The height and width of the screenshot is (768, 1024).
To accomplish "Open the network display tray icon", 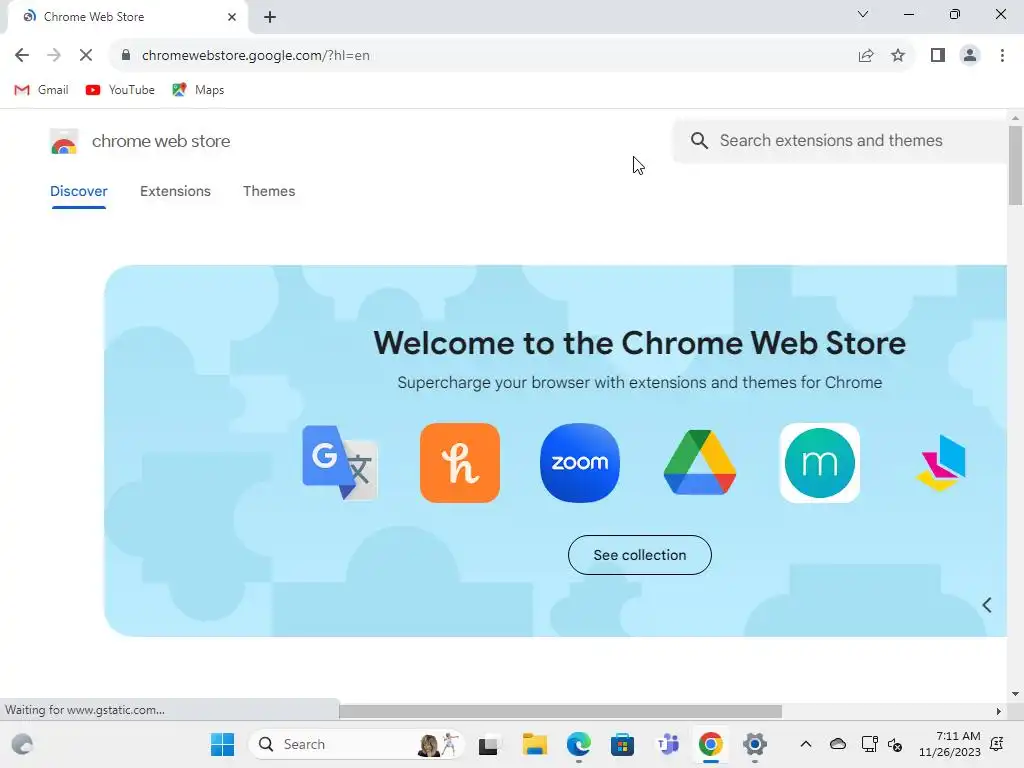I will pos(870,744).
